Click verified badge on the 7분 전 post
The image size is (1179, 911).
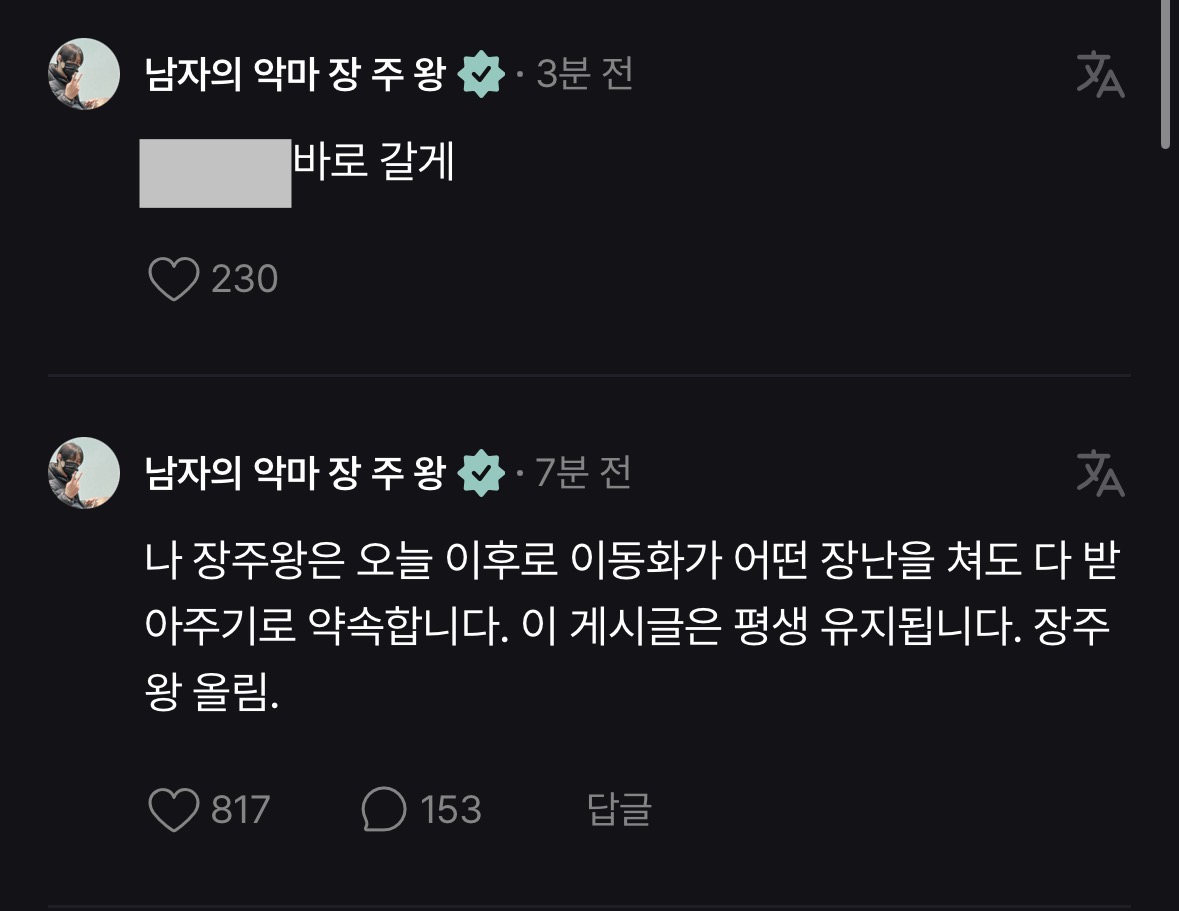[x=481, y=474]
